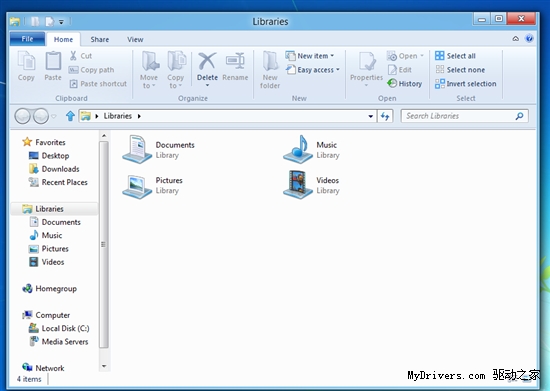Open the Easy access dropdown

click(x=313, y=70)
